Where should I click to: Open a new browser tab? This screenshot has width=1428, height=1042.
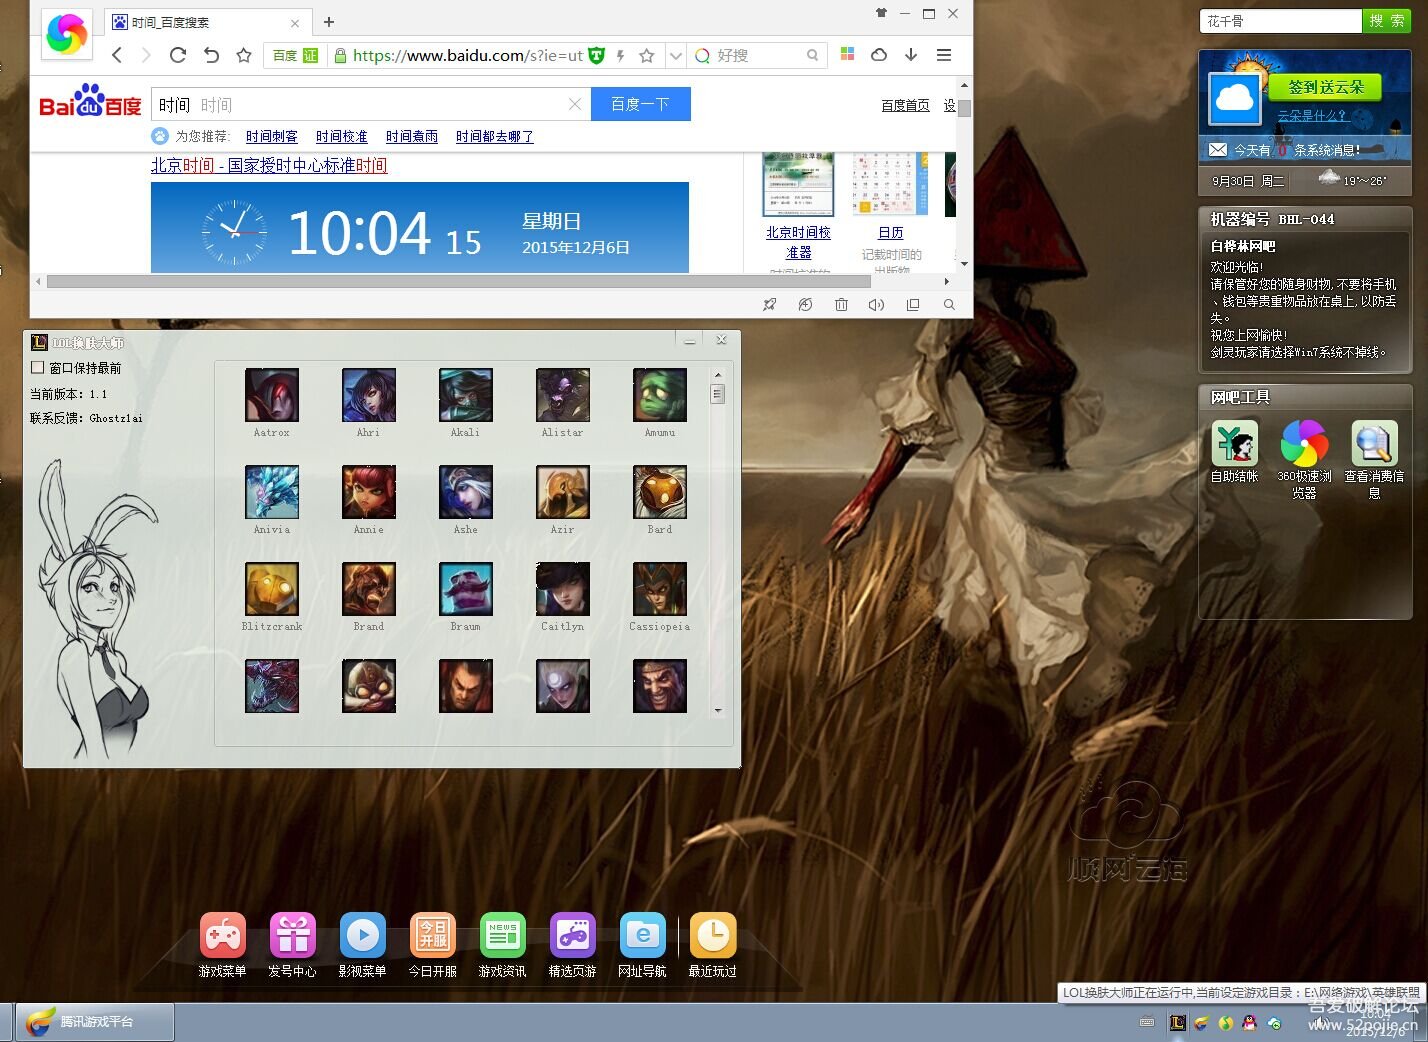click(329, 21)
